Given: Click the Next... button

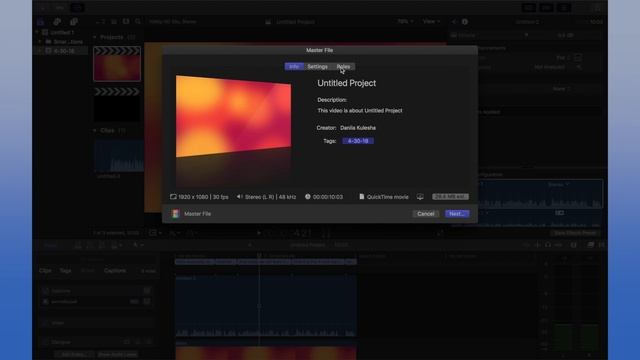Looking at the screenshot, I should [x=457, y=213].
